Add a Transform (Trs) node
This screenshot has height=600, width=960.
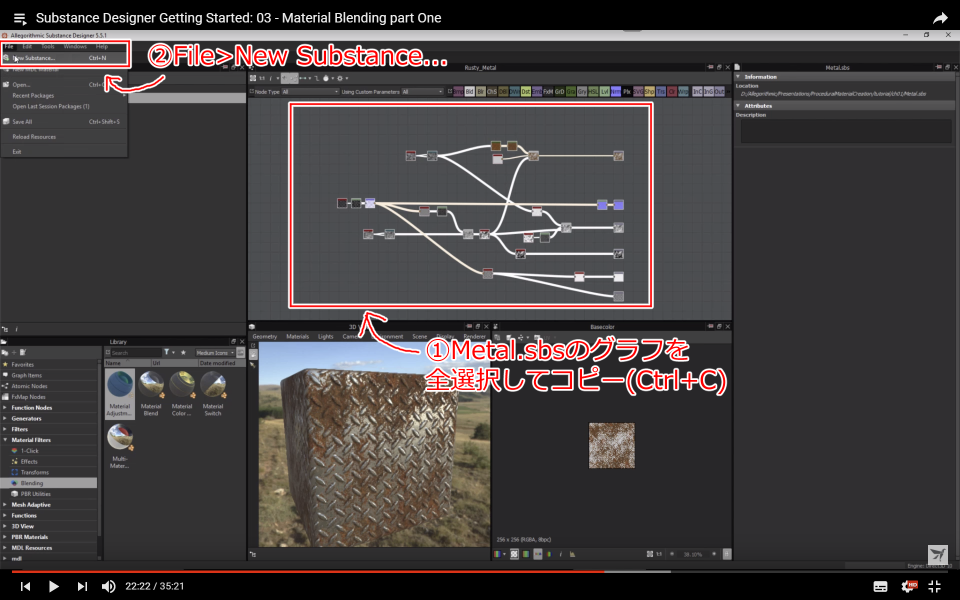pyautogui.click(x=661, y=92)
